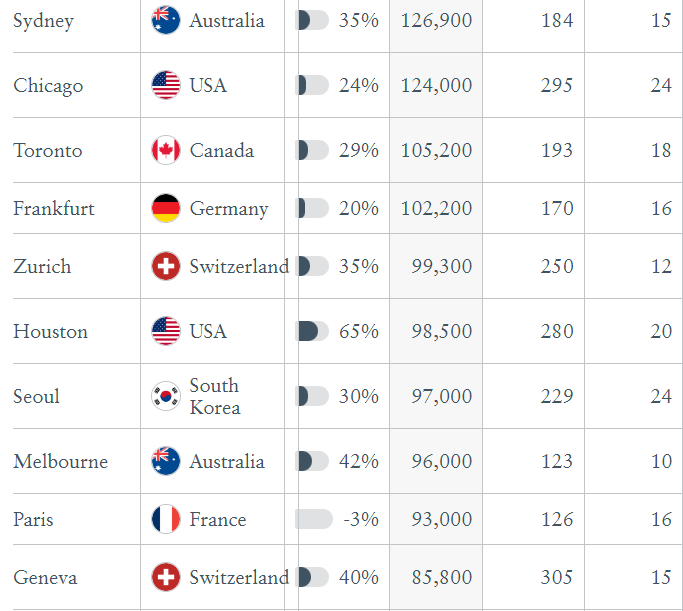Click the German flag icon for Frankfurt
The width and height of the screenshot is (683, 611).
[166, 208]
